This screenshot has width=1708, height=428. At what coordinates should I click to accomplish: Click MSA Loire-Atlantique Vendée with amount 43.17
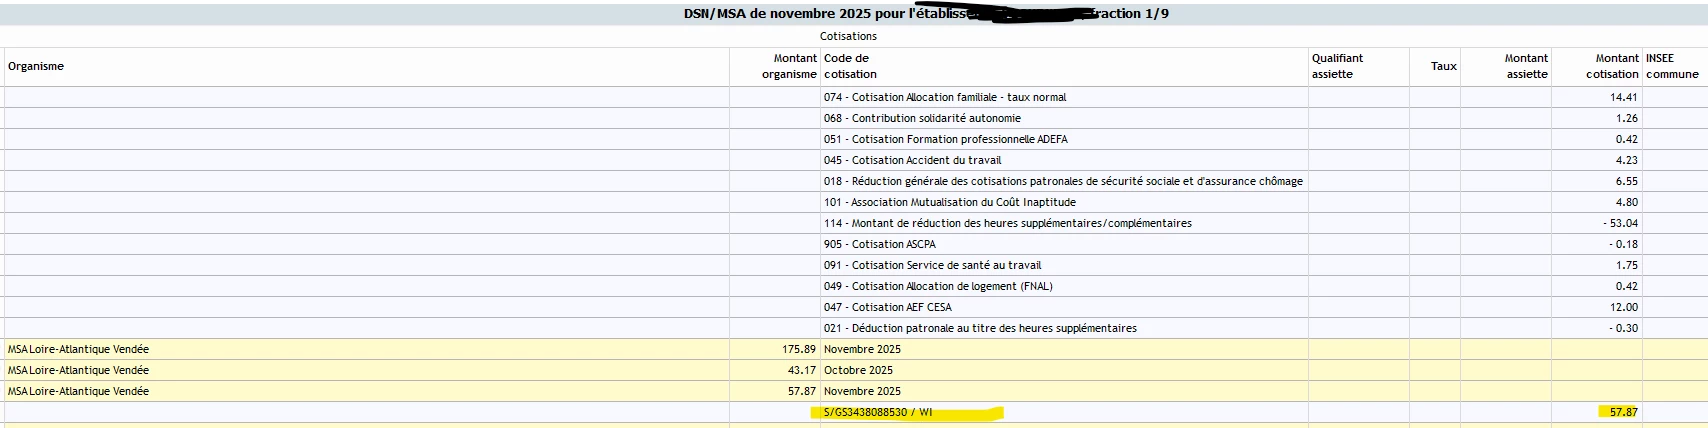[x=78, y=370]
